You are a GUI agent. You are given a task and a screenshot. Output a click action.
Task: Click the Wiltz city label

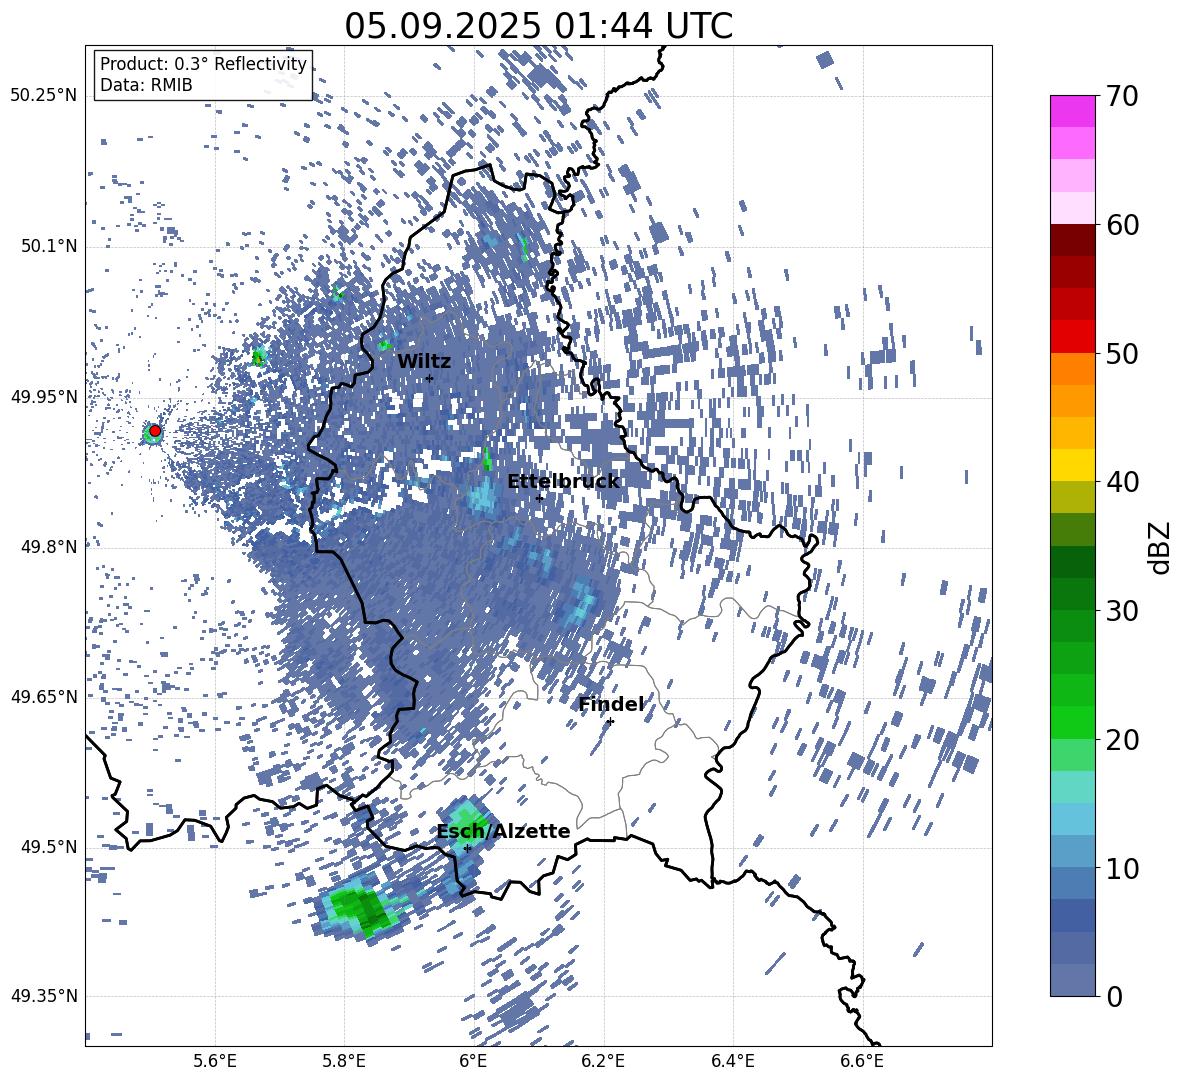(424, 362)
